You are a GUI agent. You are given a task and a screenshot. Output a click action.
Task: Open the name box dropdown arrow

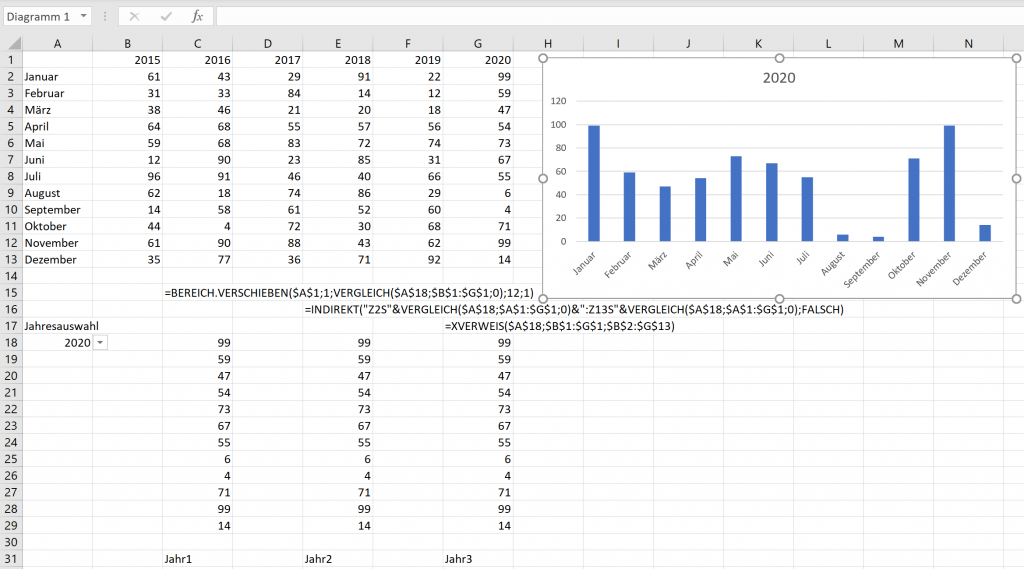coord(82,17)
